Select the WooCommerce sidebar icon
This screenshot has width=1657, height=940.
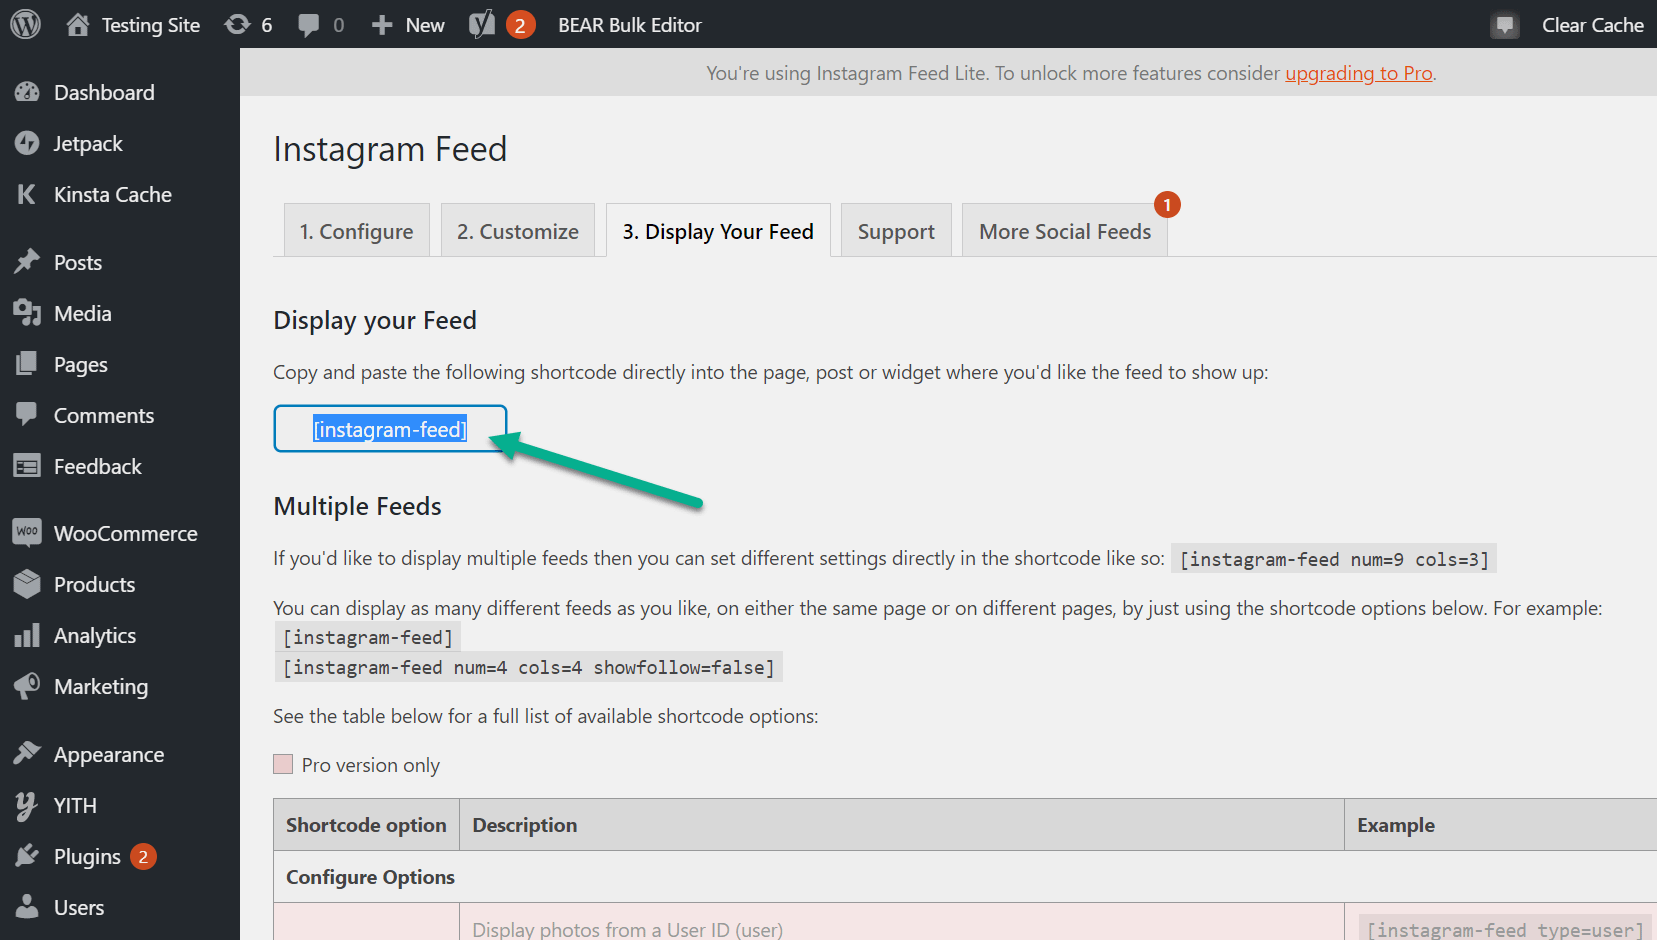[28, 533]
